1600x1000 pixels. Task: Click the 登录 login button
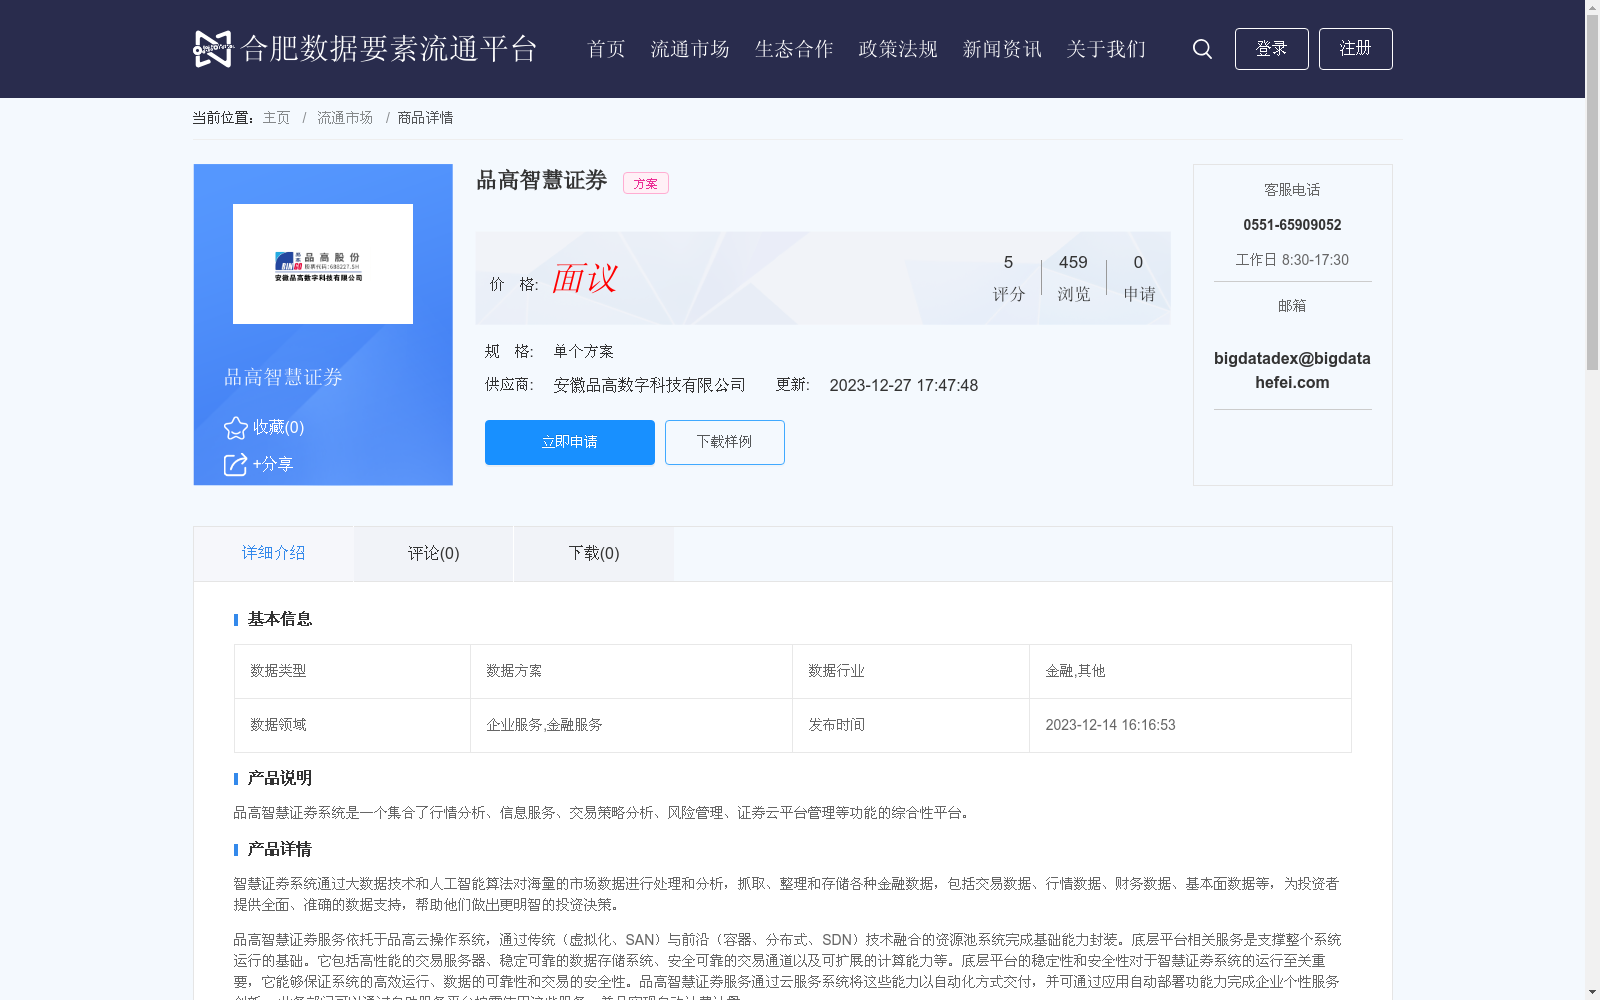[x=1271, y=49]
